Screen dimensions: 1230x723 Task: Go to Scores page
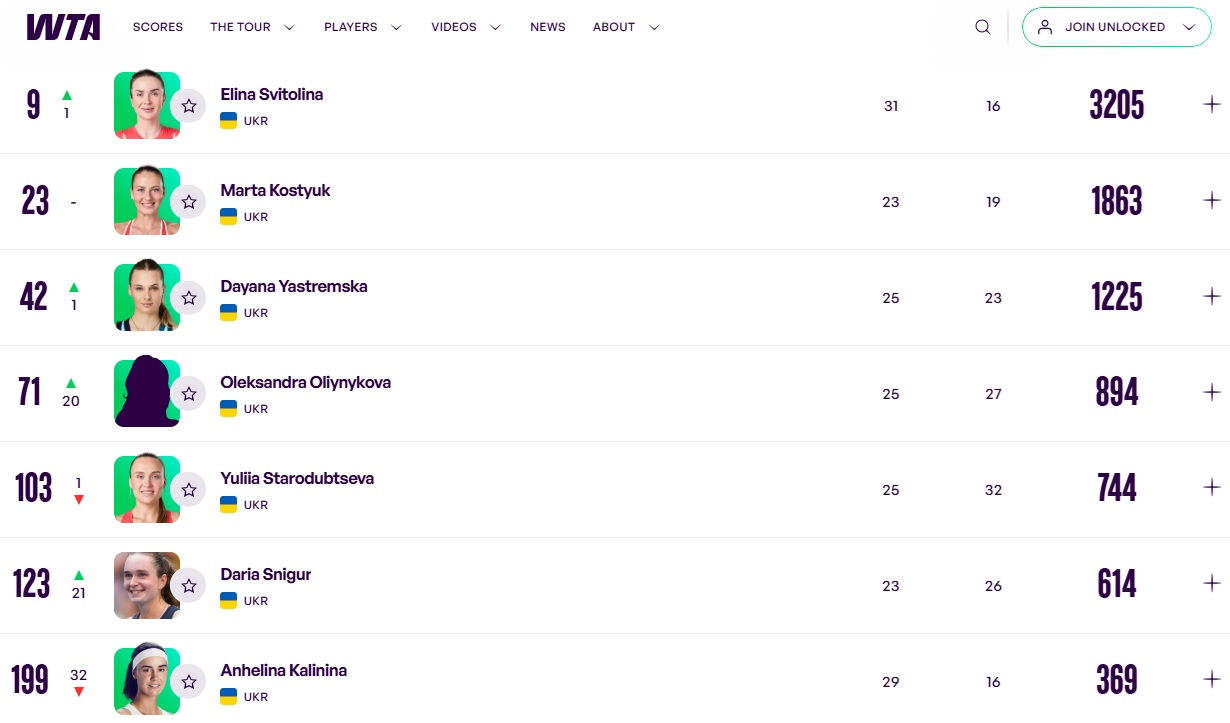click(158, 27)
